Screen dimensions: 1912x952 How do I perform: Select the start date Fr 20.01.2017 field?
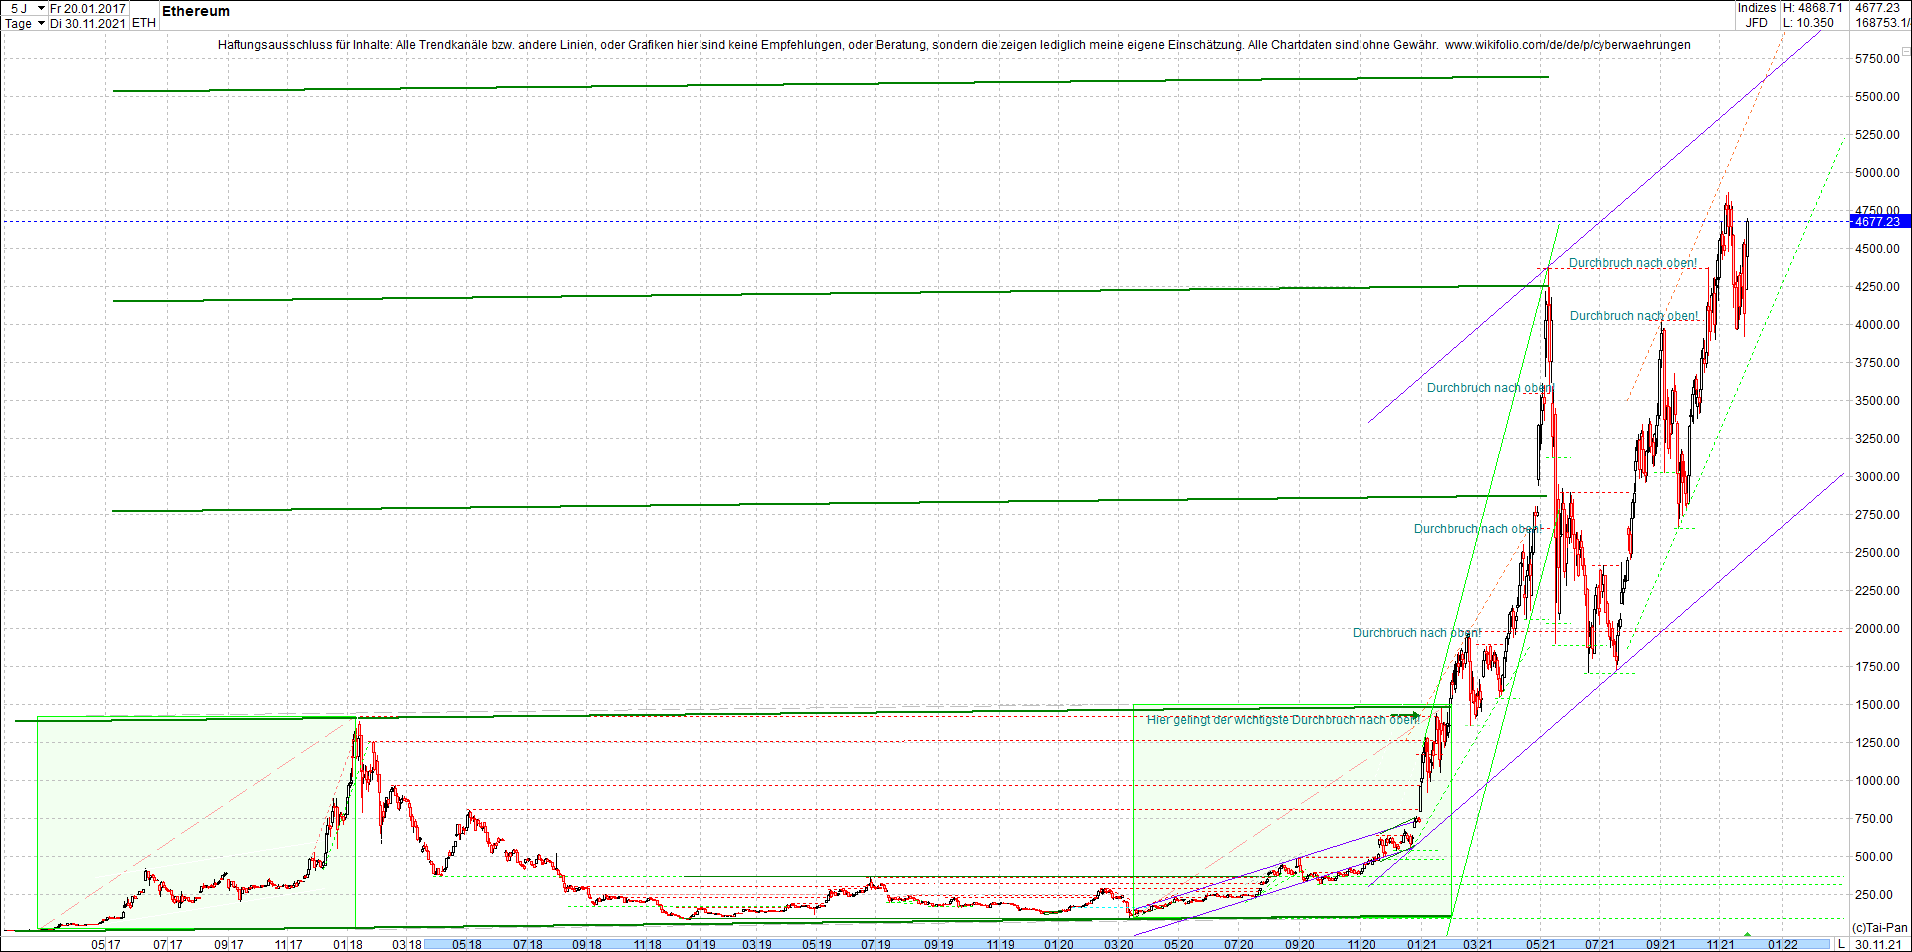pos(88,8)
